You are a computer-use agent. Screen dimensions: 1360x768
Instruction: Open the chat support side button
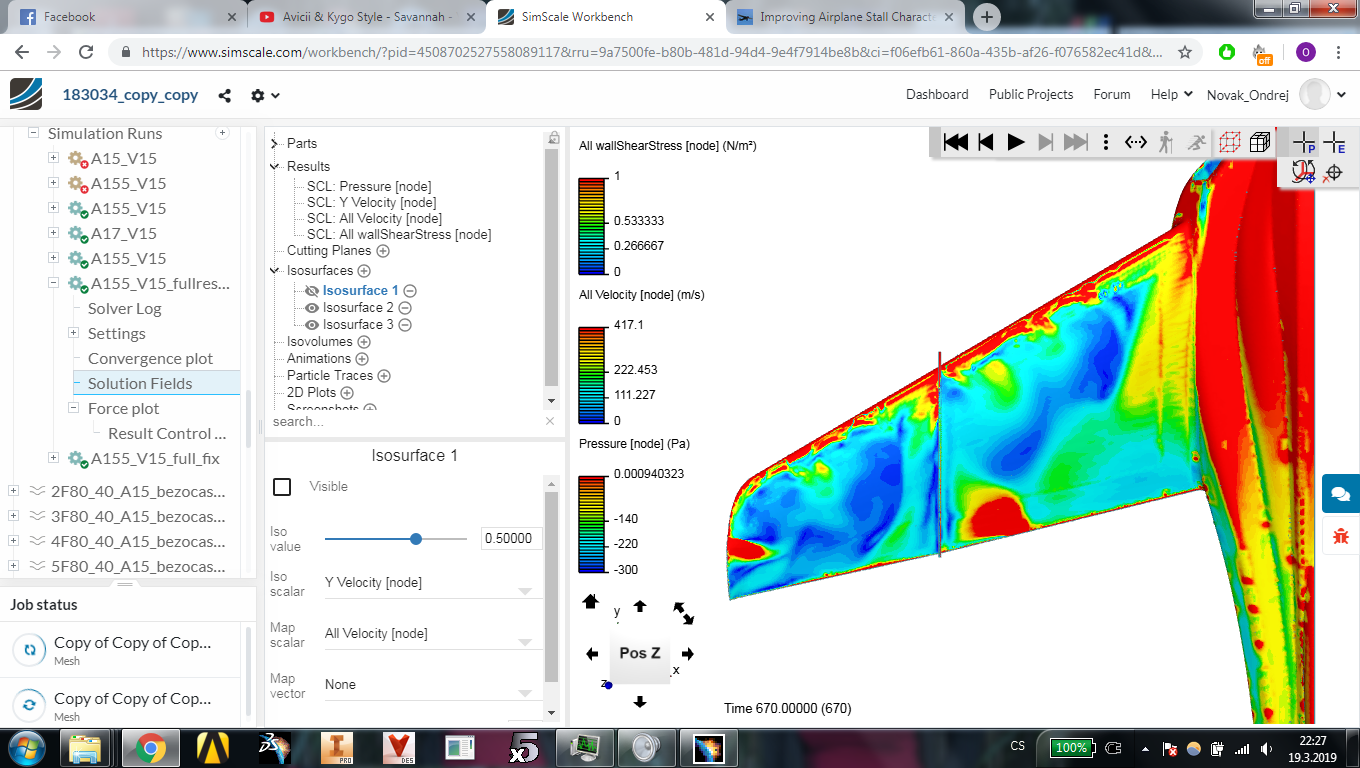(1340, 494)
